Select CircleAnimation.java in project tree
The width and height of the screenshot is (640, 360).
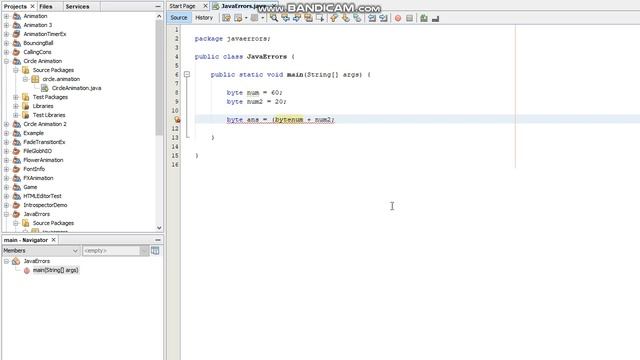tap(76, 88)
